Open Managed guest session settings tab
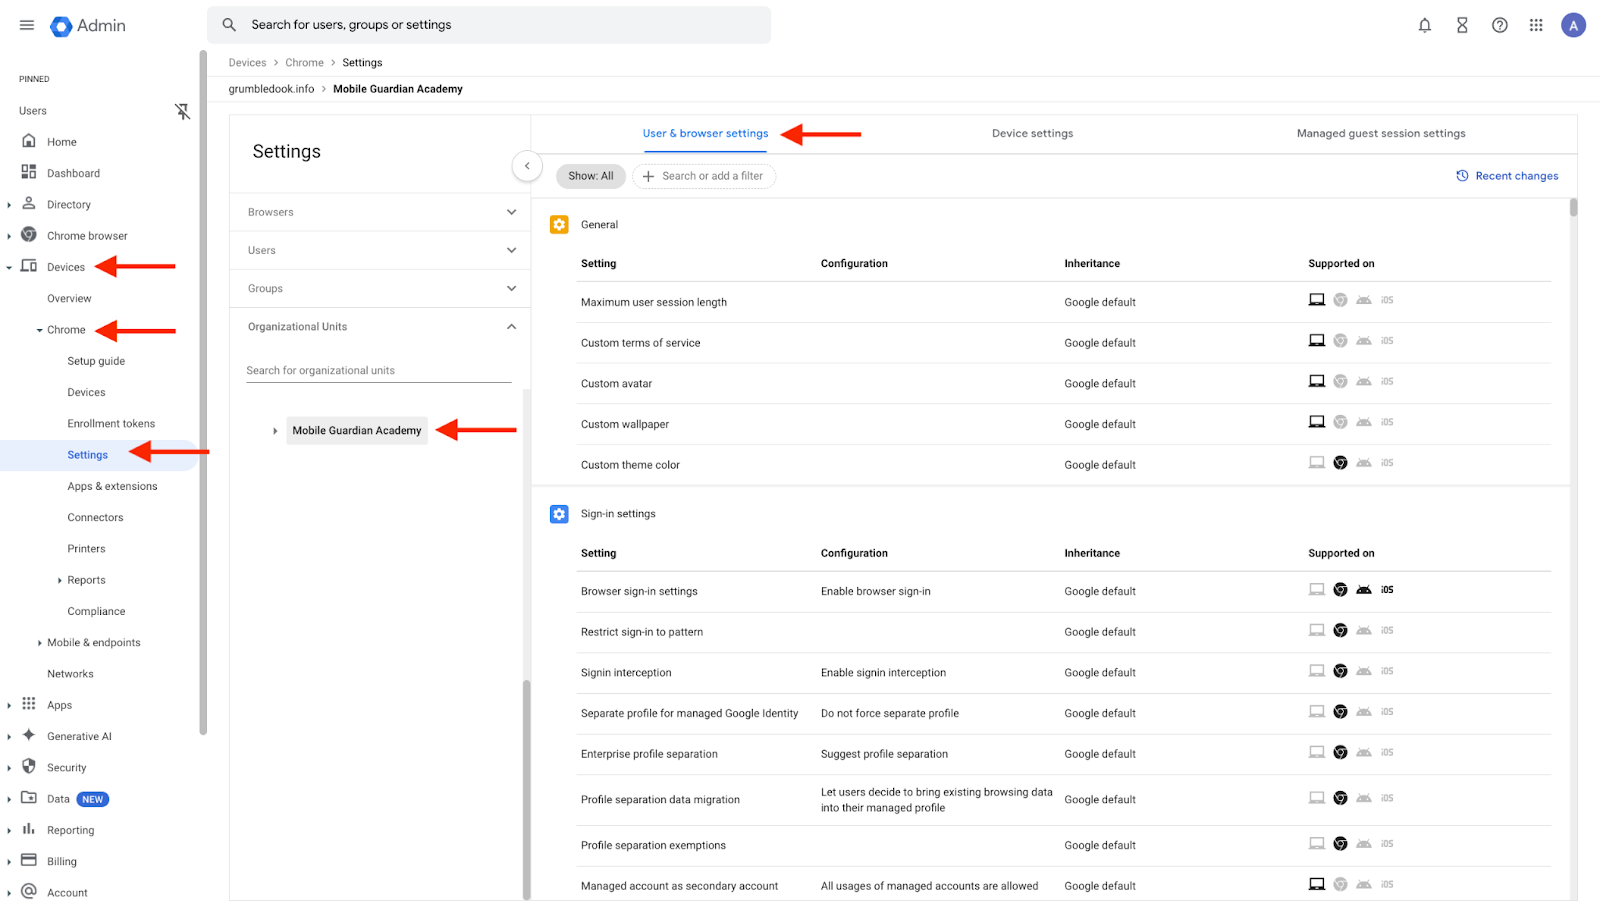Image resolution: width=1600 pixels, height=901 pixels. (1380, 133)
